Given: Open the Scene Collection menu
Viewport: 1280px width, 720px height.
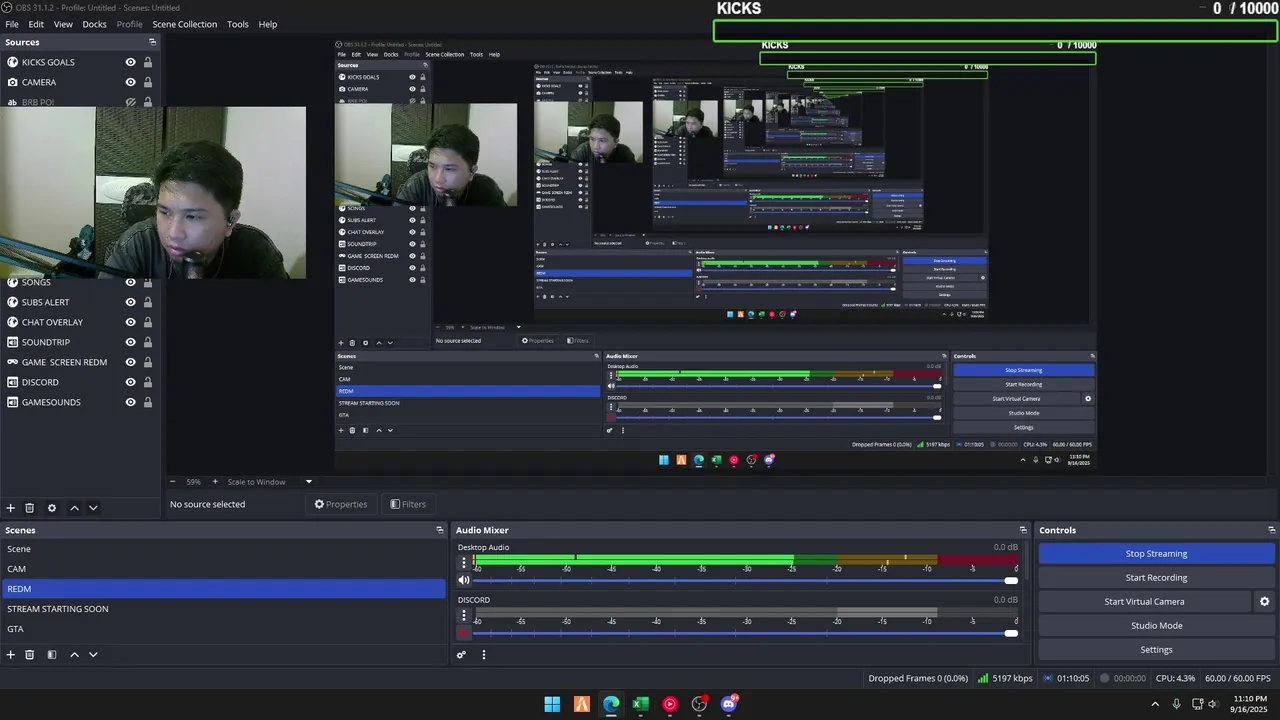Looking at the screenshot, I should (184, 24).
